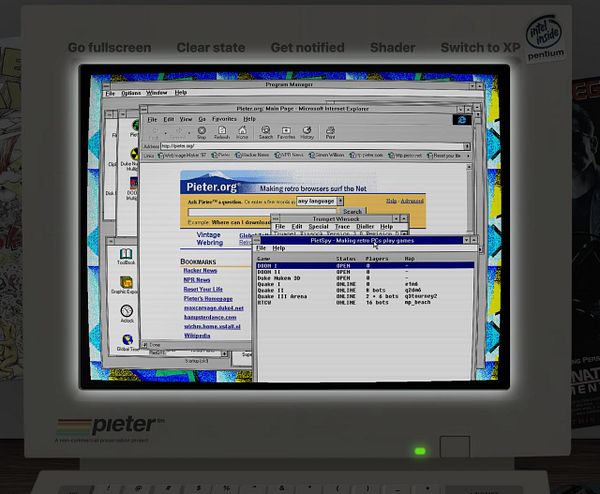Click the Shader option

click(x=393, y=47)
